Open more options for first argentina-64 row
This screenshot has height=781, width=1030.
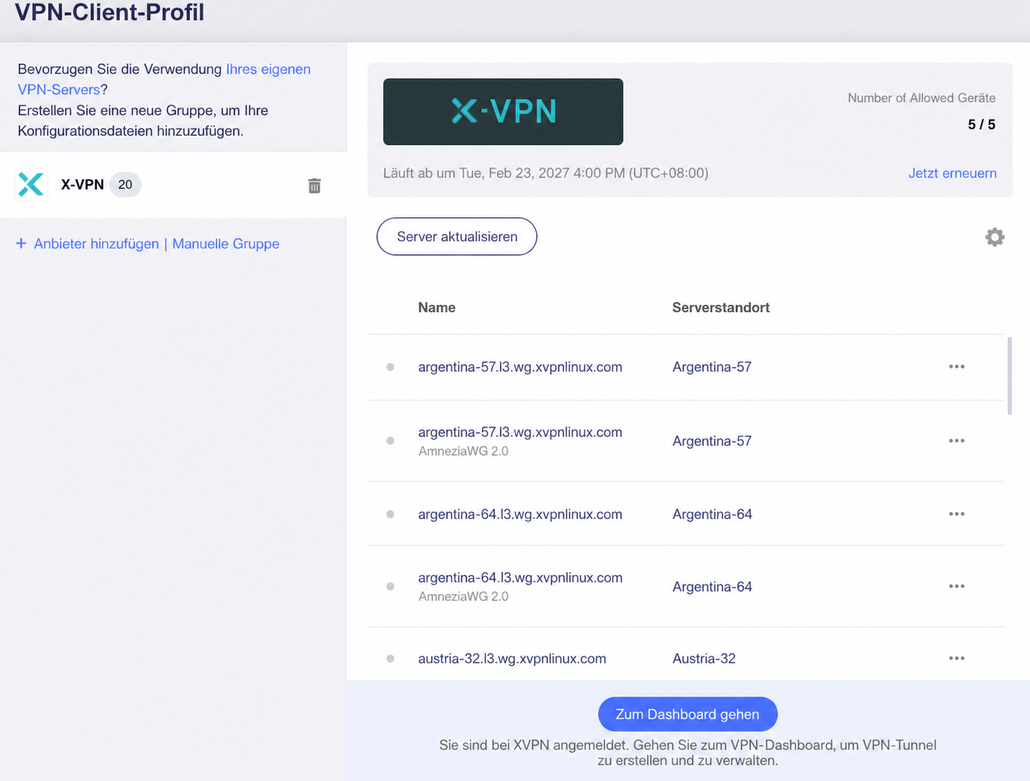pyautogui.click(x=956, y=514)
